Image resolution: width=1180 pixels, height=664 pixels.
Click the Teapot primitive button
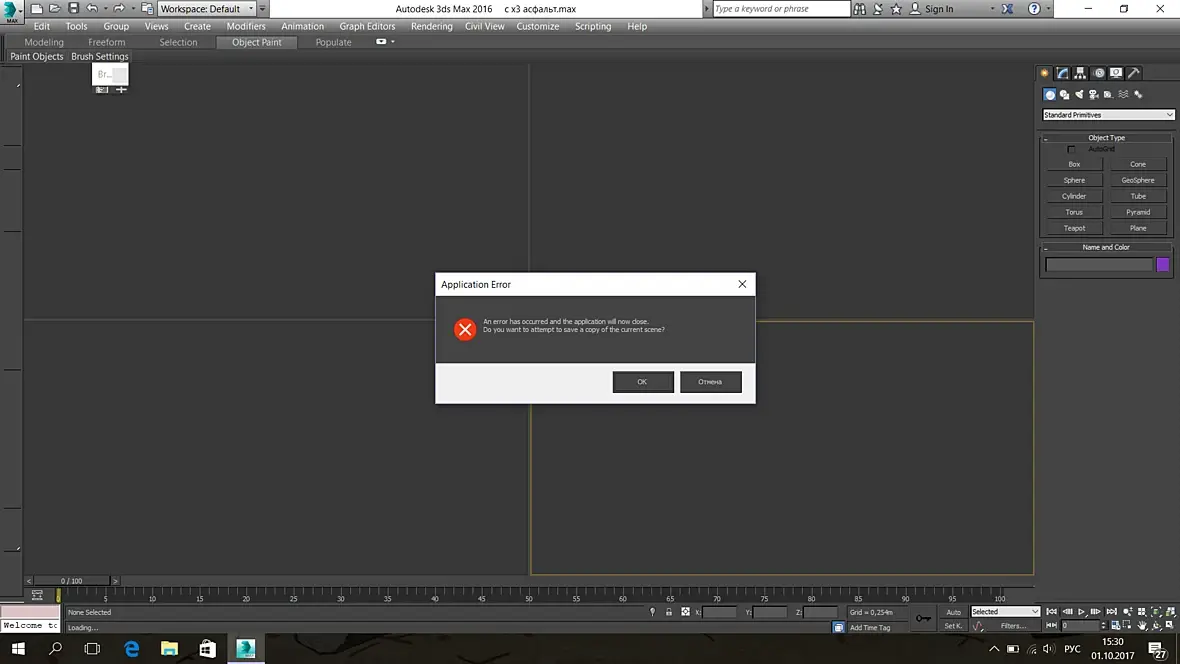(x=1074, y=228)
